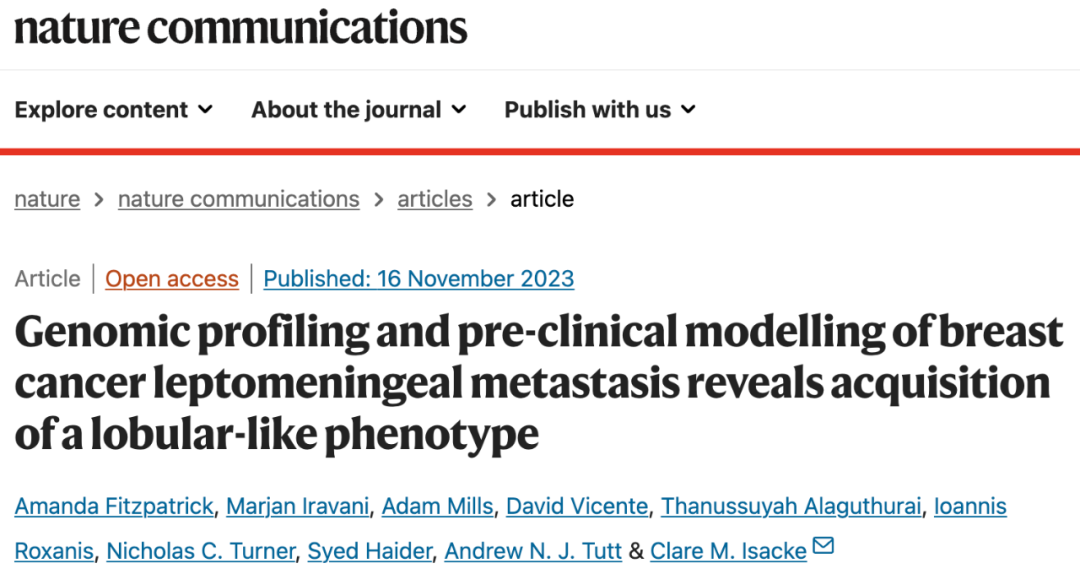Screen dimensions: 1080x574
Task: Select author Ioannis Roxanis
Action: pos(970,507)
